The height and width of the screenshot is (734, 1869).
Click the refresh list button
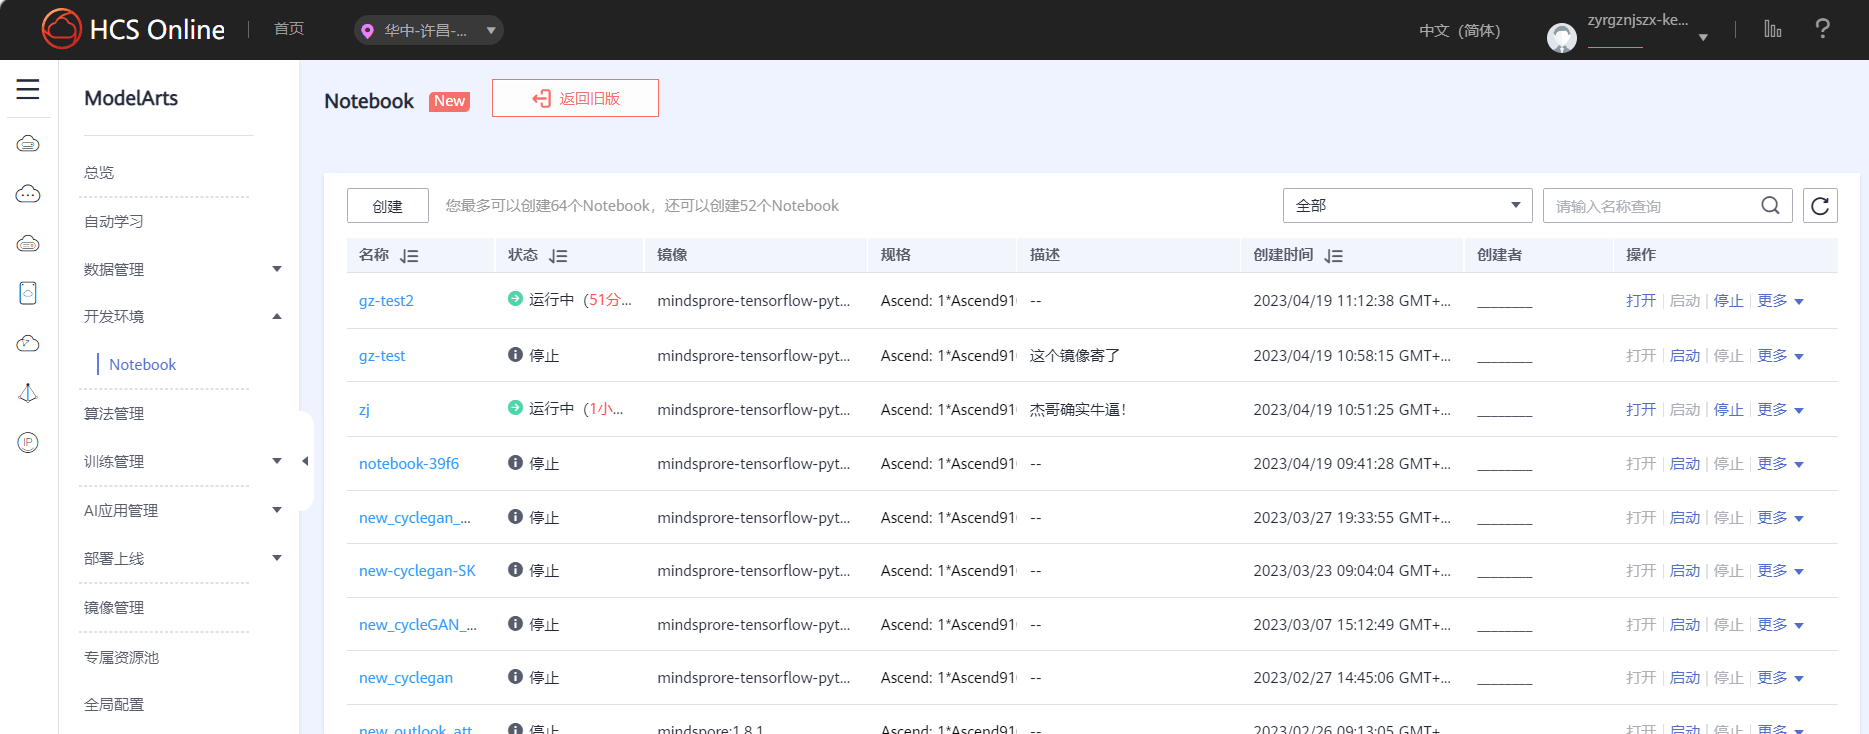point(1820,206)
